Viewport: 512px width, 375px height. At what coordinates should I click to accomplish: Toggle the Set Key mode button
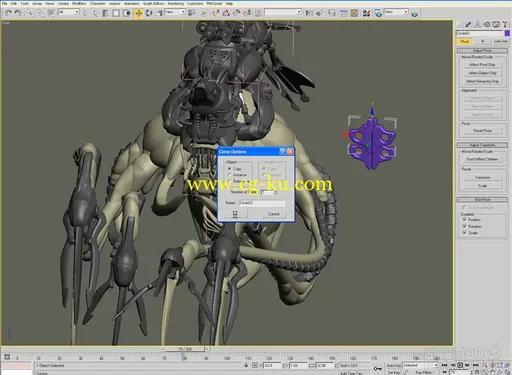[x=393, y=372]
